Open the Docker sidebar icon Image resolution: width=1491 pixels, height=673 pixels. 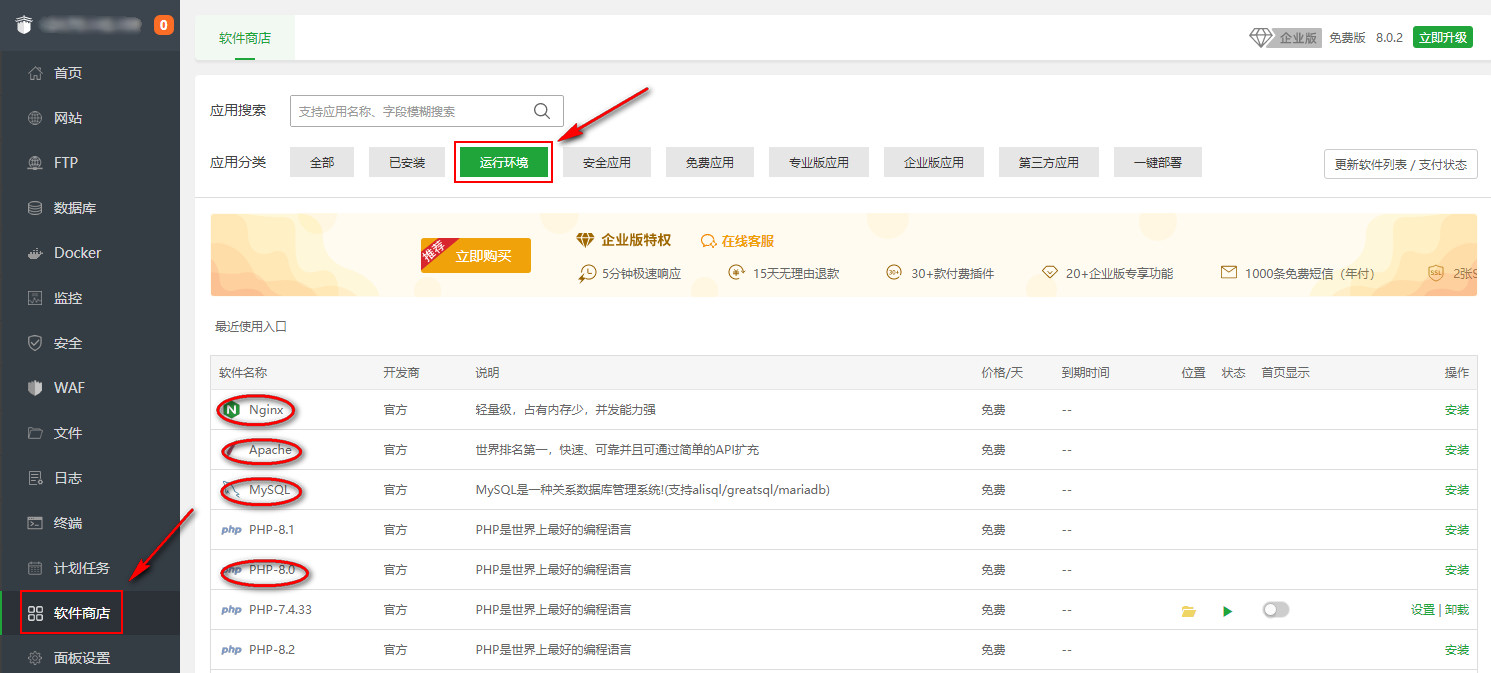tap(35, 253)
